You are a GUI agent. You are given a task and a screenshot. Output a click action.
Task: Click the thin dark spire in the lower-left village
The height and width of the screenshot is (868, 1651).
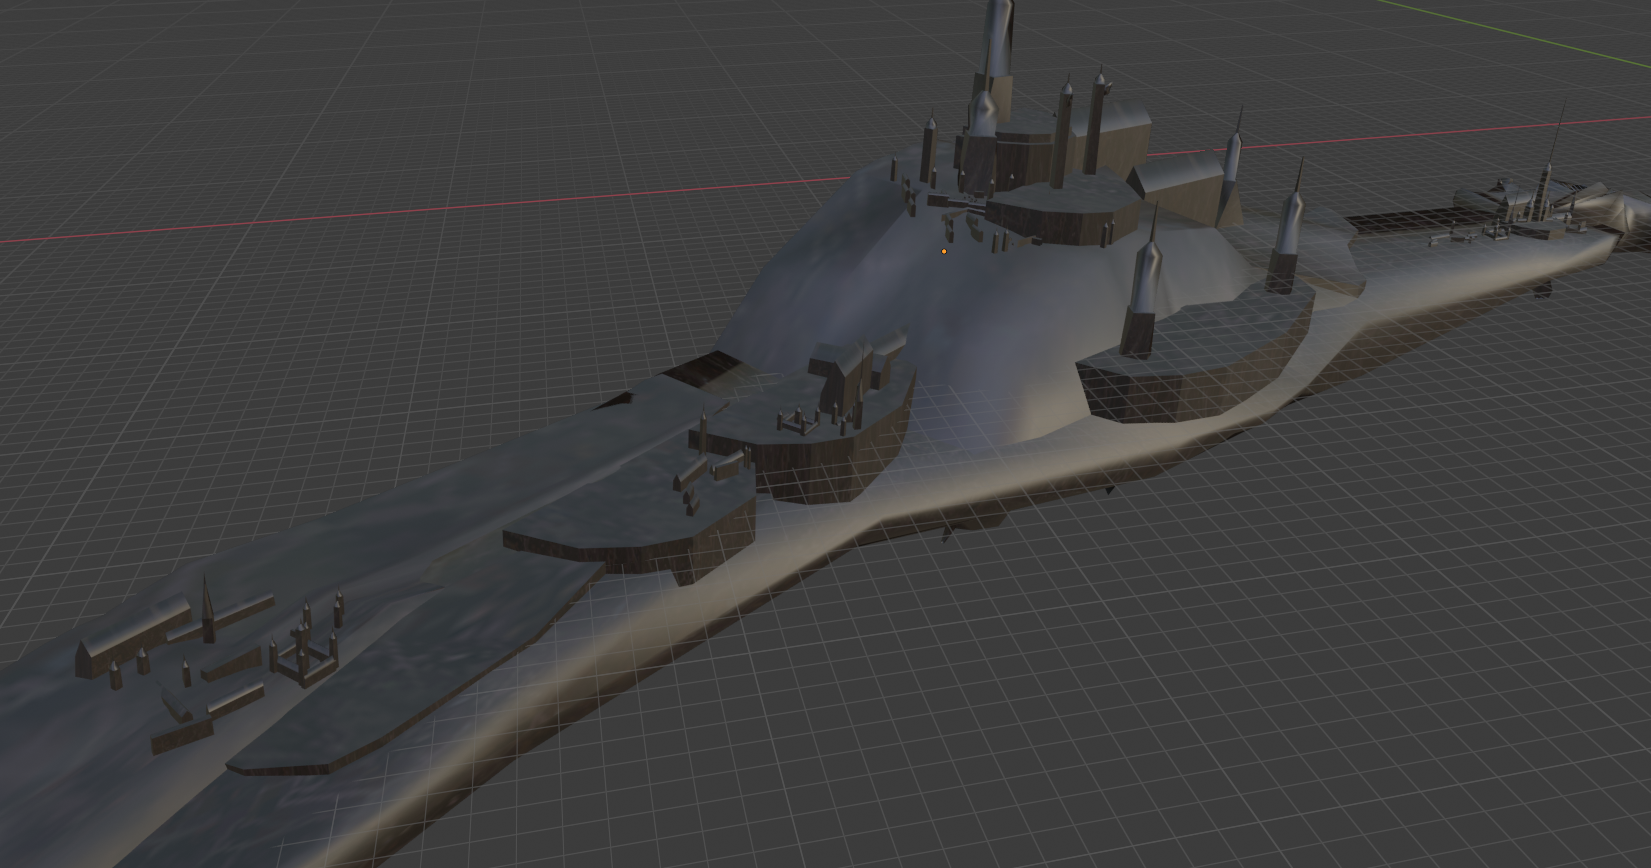[x=208, y=610]
